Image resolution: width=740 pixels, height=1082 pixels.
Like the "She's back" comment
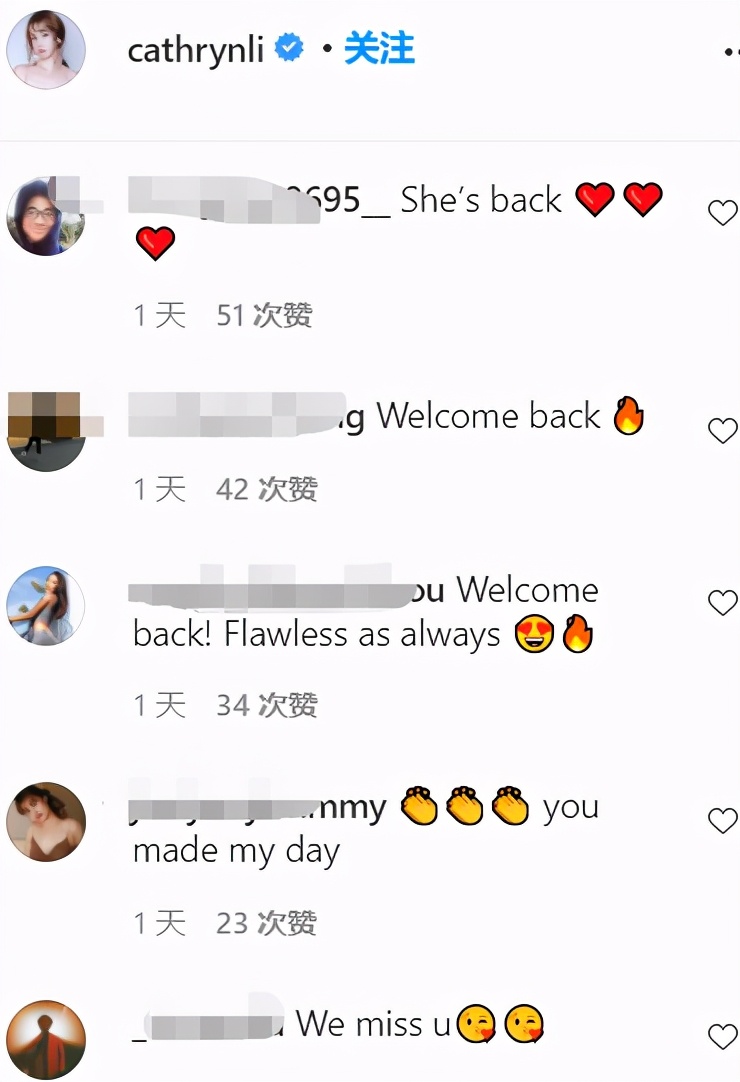(x=723, y=213)
